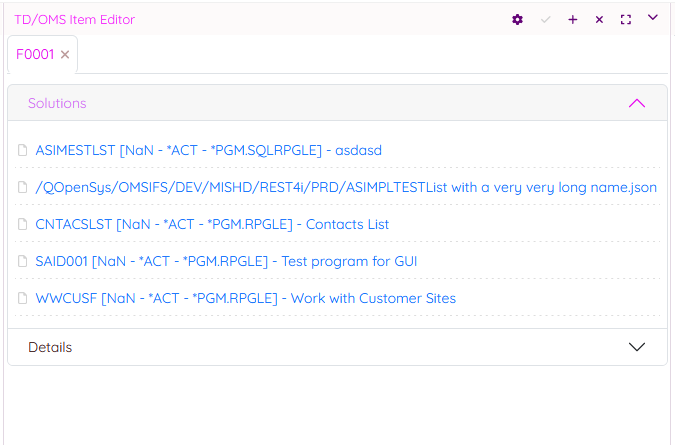Click the Details section header label

coord(50,347)
